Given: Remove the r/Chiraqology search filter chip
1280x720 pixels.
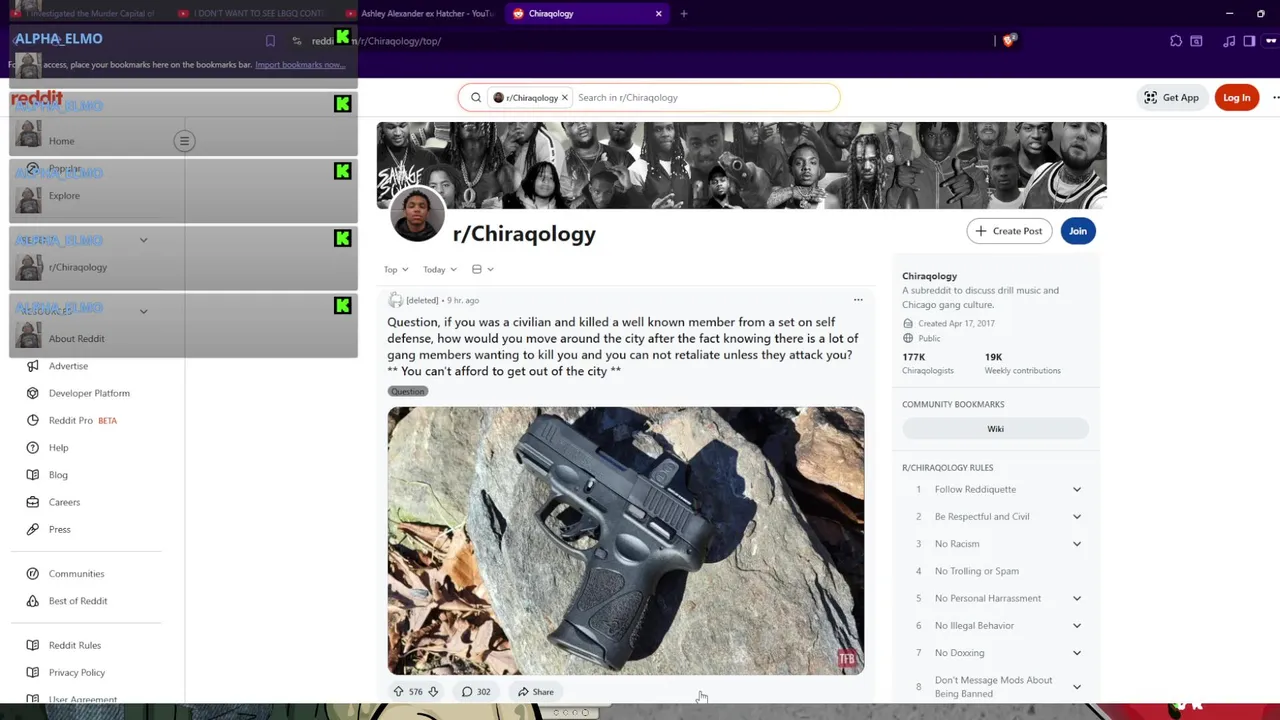Looking at the screenshot, I should [x=564, y=98].
